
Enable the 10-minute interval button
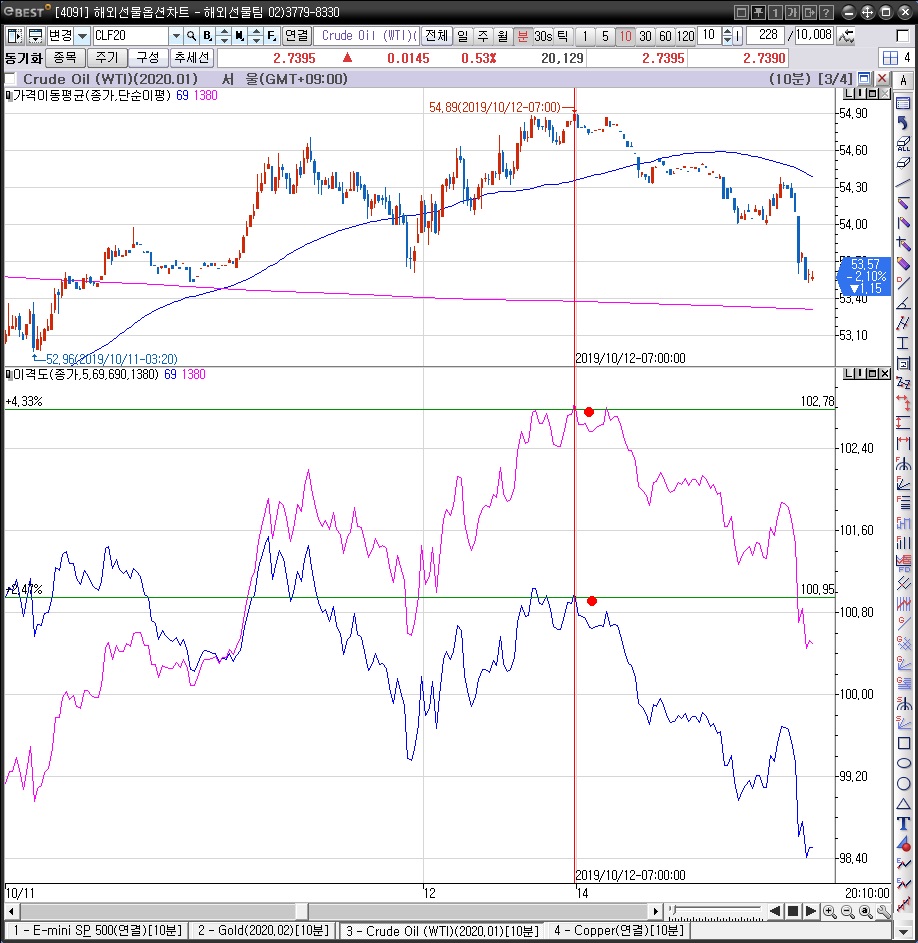(625, 36)
